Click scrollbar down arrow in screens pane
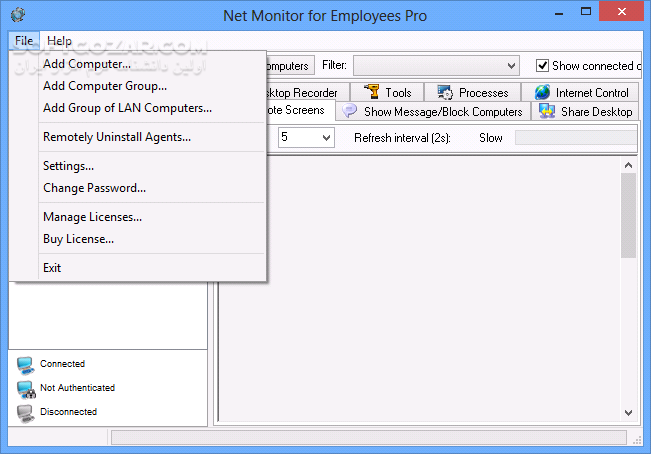This screenshot has height=454, width=651. pyautogui.click(x=628, y=413)
